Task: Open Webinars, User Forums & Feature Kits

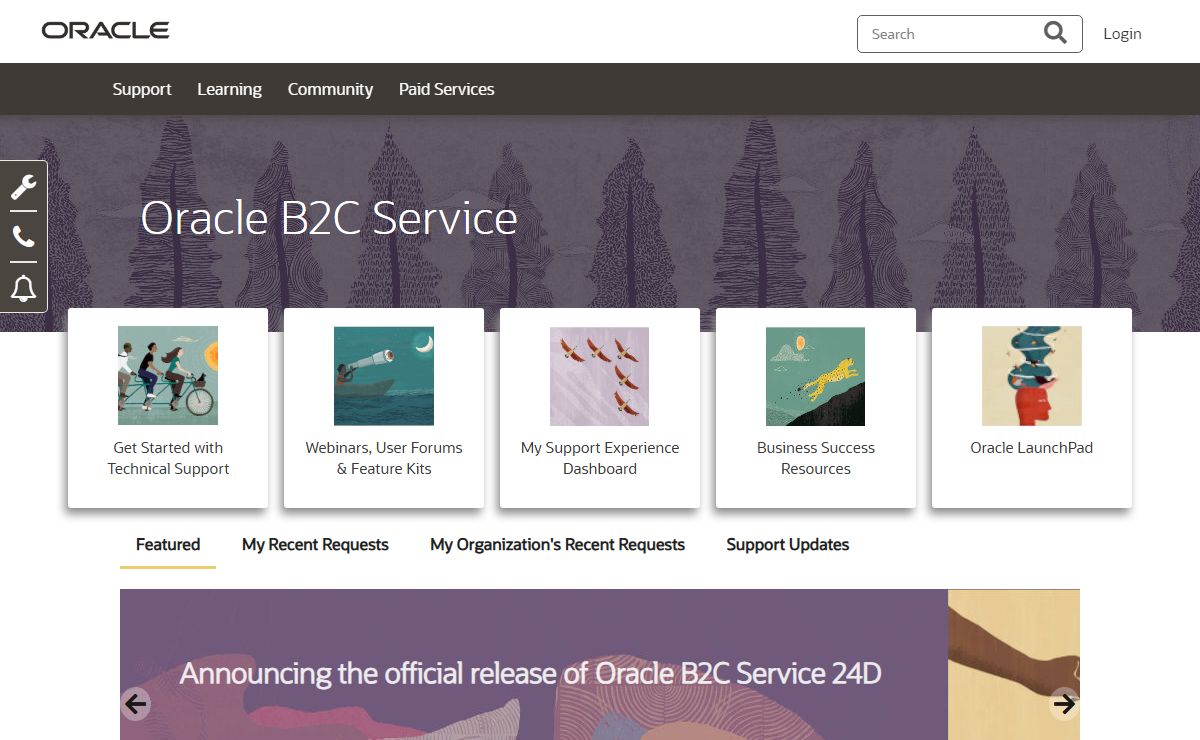Action: (x=384, y=458)
